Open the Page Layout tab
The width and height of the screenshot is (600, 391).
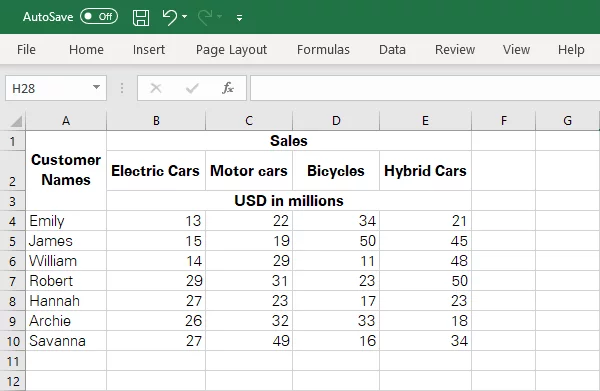[x=232, y=50]
